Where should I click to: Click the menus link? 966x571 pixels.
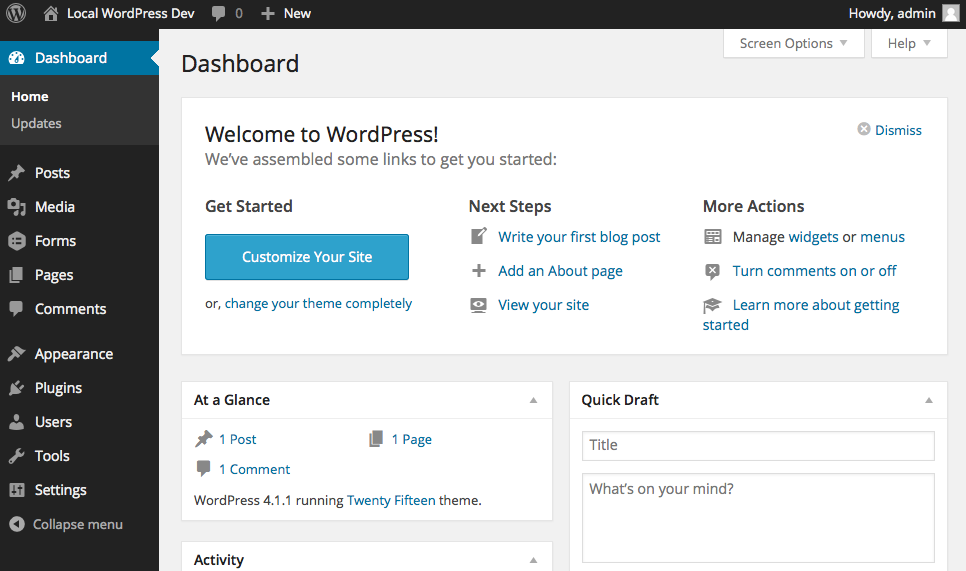tap(882, 237)
